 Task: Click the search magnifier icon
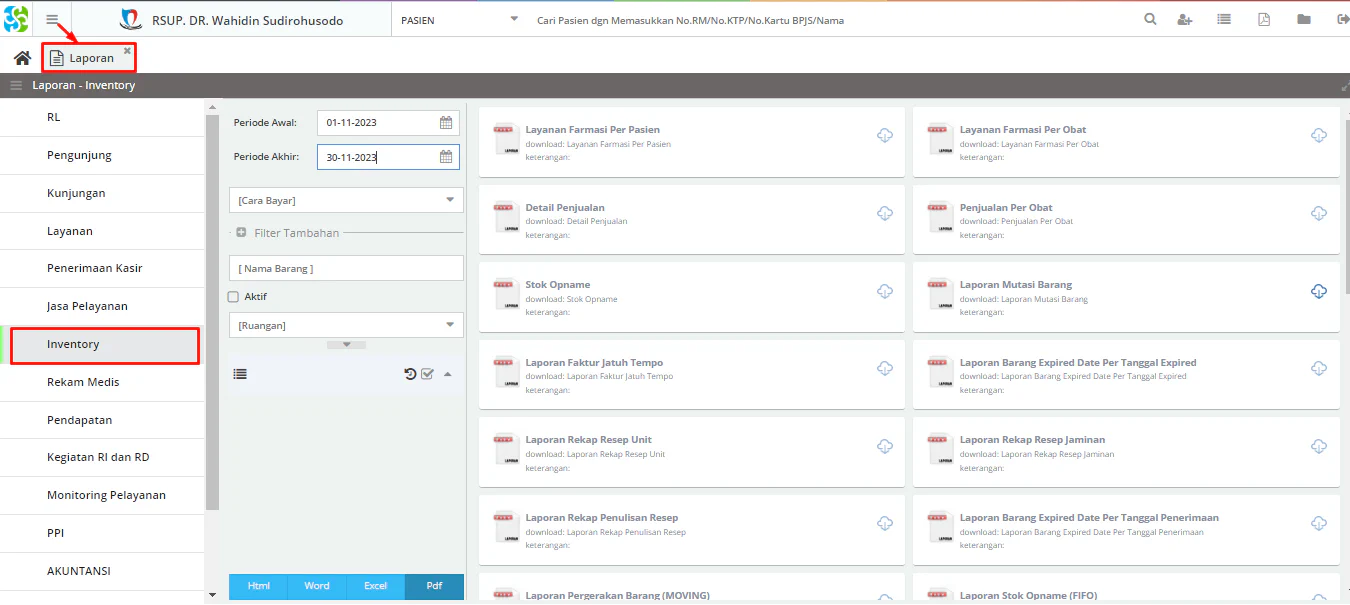[1150, 19]
